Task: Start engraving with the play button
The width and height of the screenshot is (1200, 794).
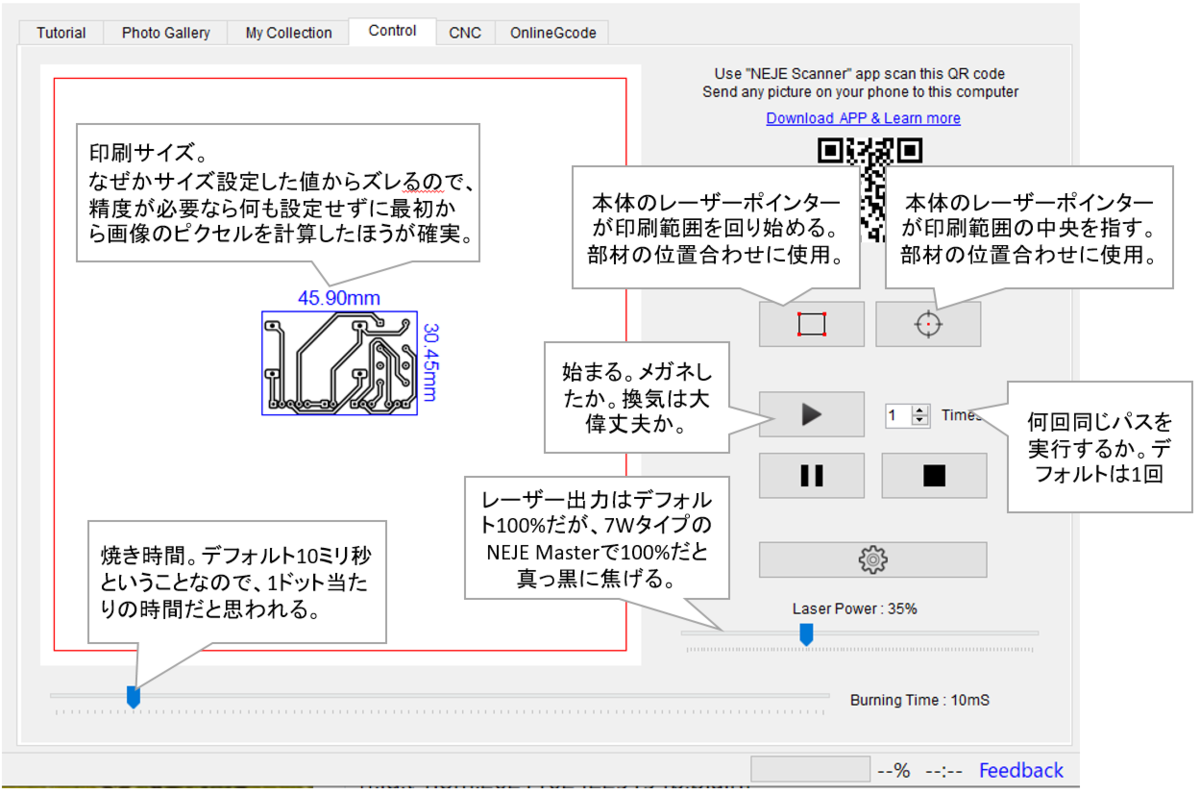Action: pos(811,414)
